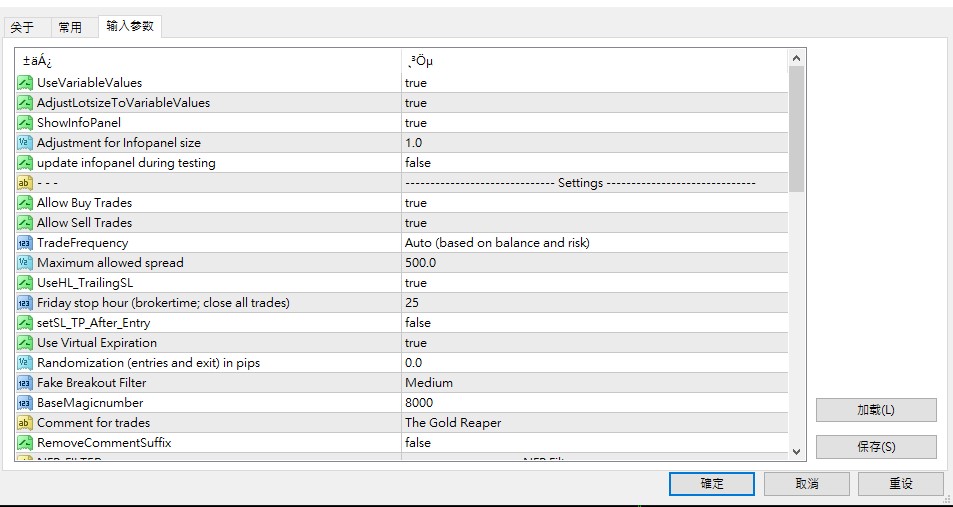Select the icon beside Adjustment for Infopanel size
The width and height of the screenshot is (953, 507).
[x=25, y=143]
